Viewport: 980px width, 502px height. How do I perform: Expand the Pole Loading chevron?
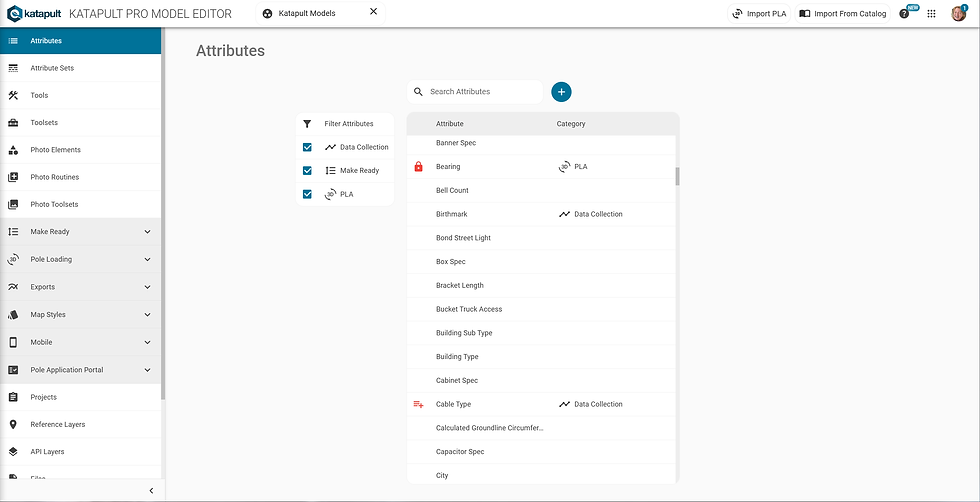pyautogui.click(x=148, y=259)
